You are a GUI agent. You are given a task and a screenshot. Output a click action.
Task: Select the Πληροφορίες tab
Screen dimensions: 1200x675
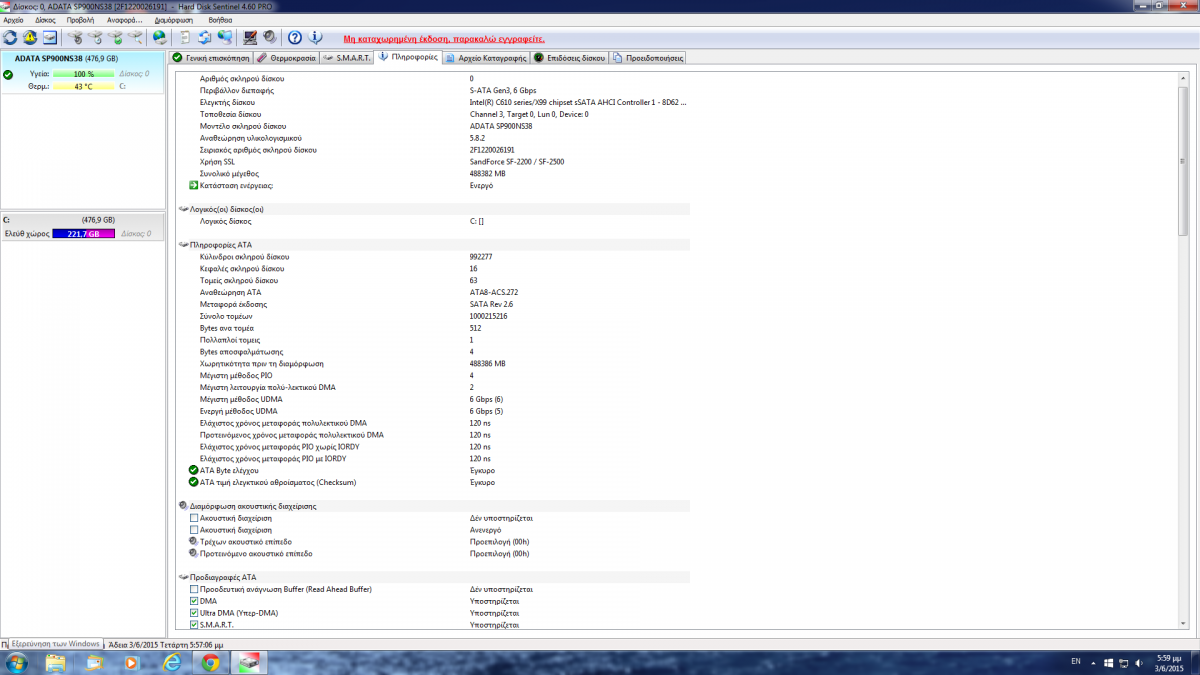coord(408,57)
